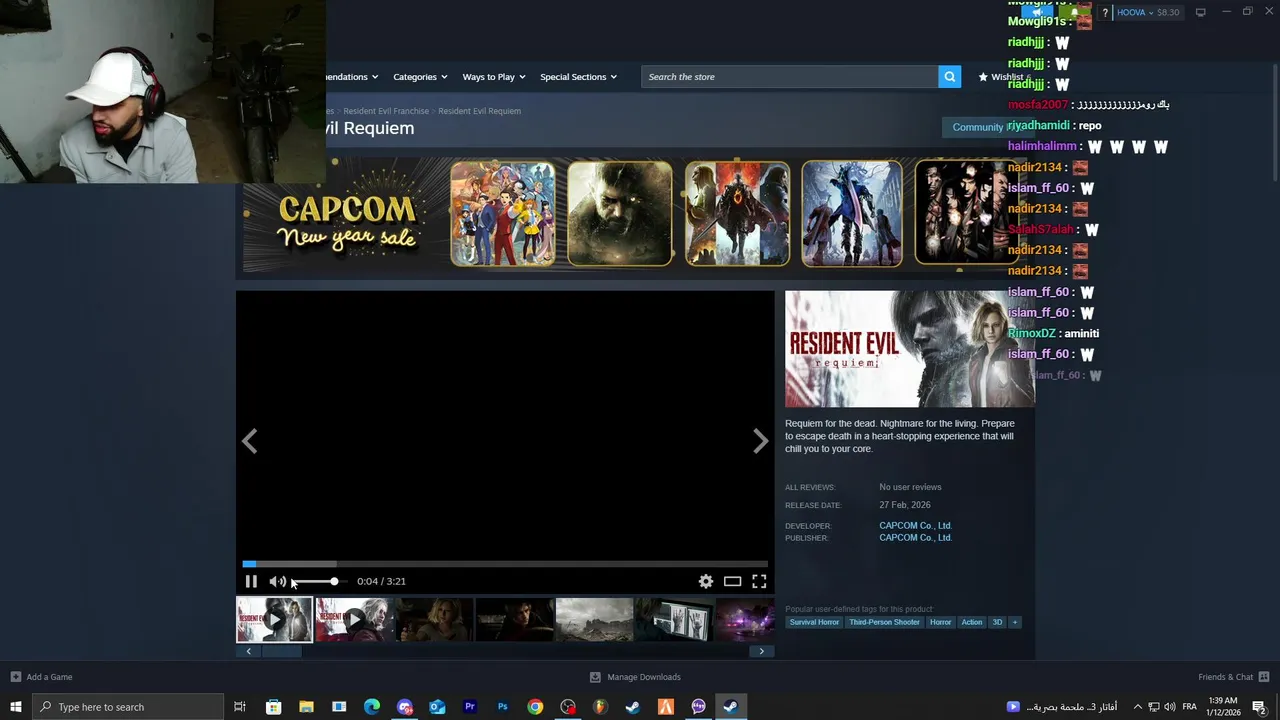The width and height of the screenshot is (1280, 720).
Task: Open Microsoft Store from the taskbar
Action: point(273,707)
